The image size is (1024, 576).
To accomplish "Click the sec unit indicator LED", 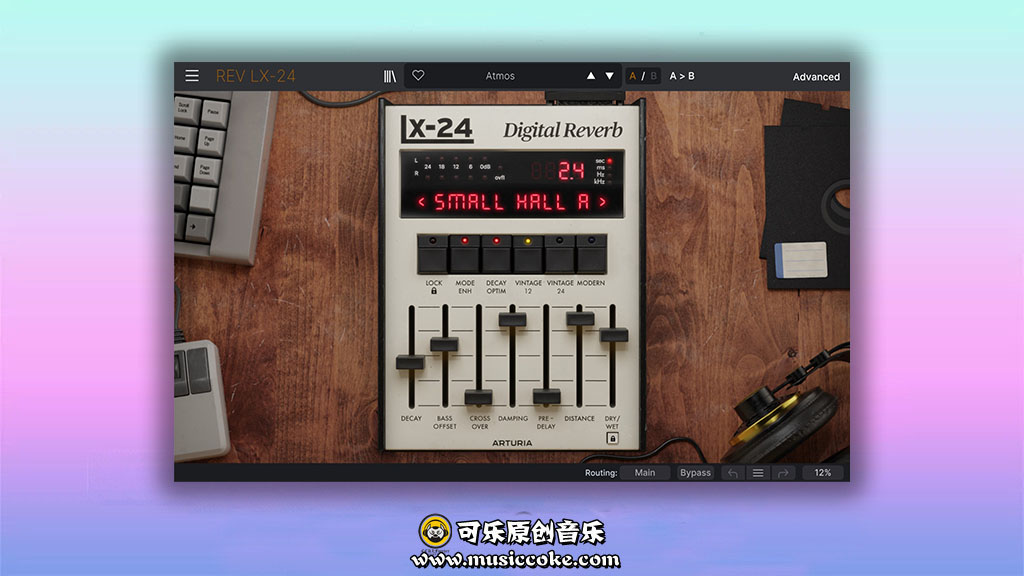I will 609,161.
